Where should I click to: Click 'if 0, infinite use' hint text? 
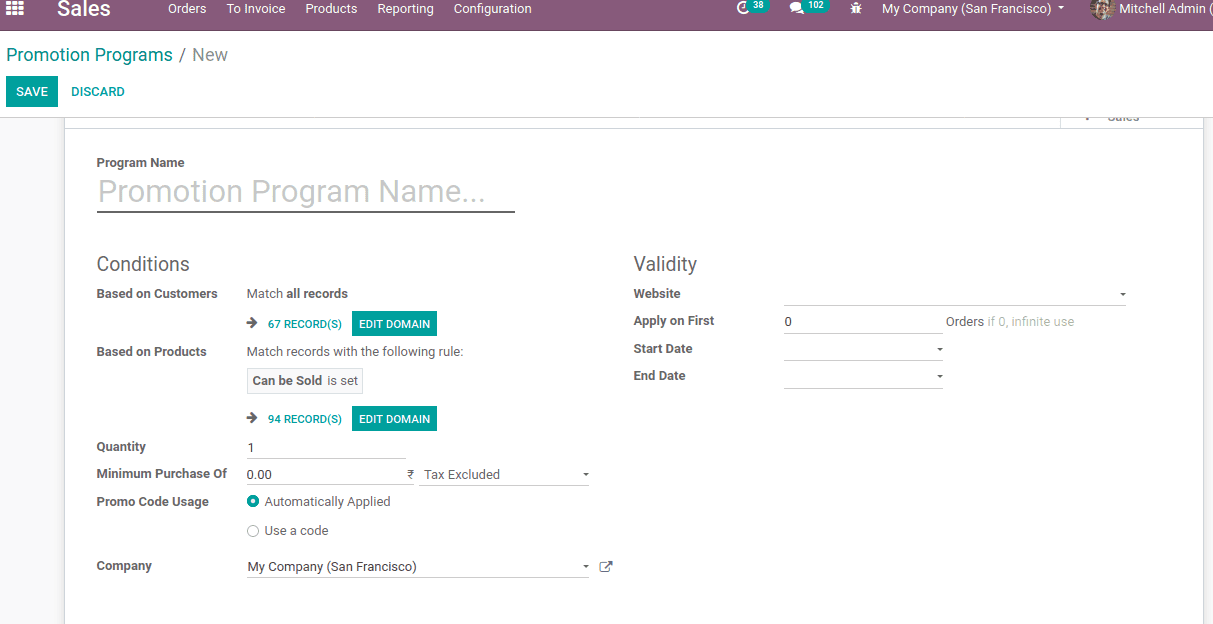click(1031, 322)
